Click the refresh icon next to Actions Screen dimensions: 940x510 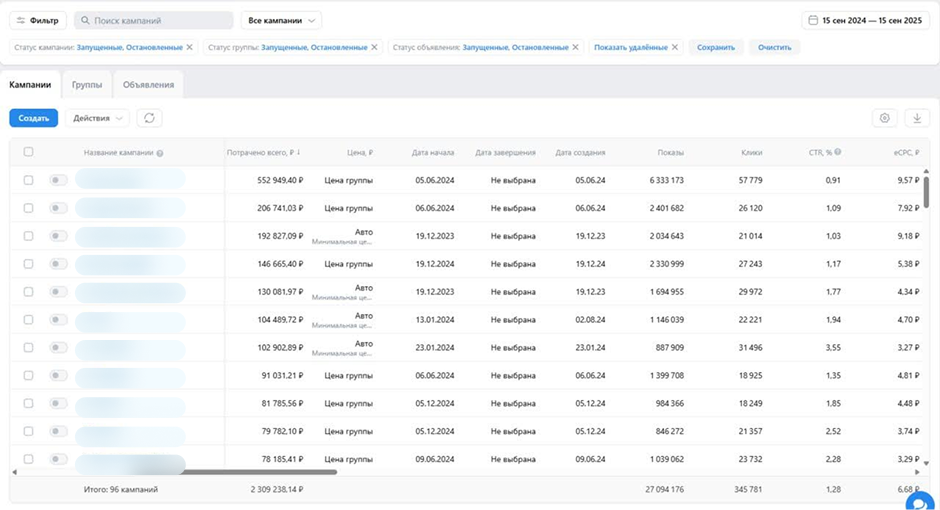pyautogui.click(x=149, y=118)
